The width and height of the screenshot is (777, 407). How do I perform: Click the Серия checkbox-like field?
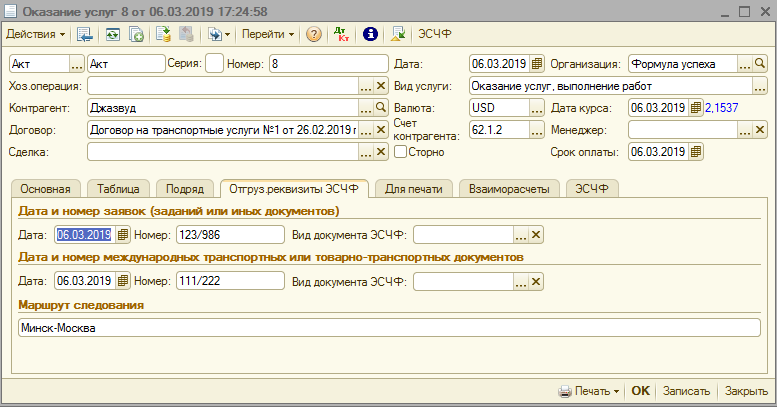[x=214, y=64]
